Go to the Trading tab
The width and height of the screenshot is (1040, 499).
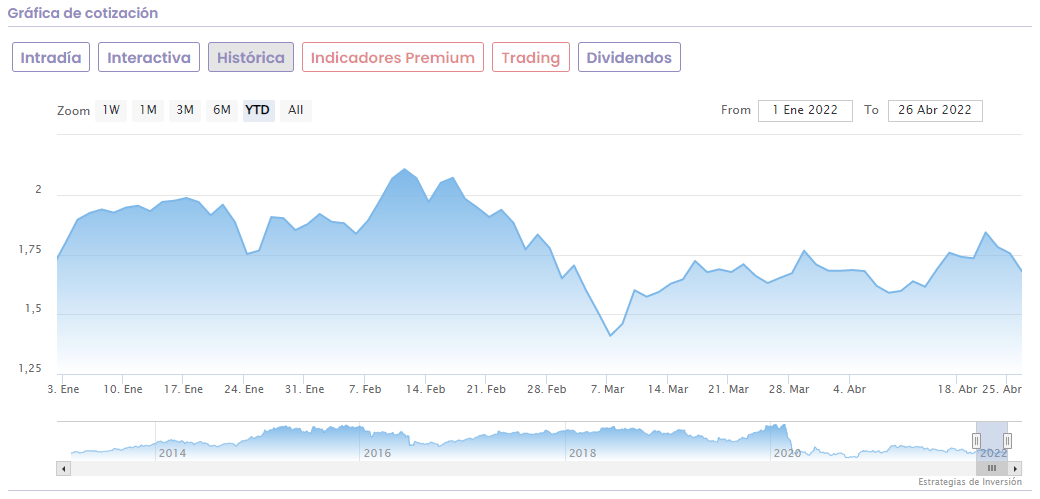click(531, 57)
